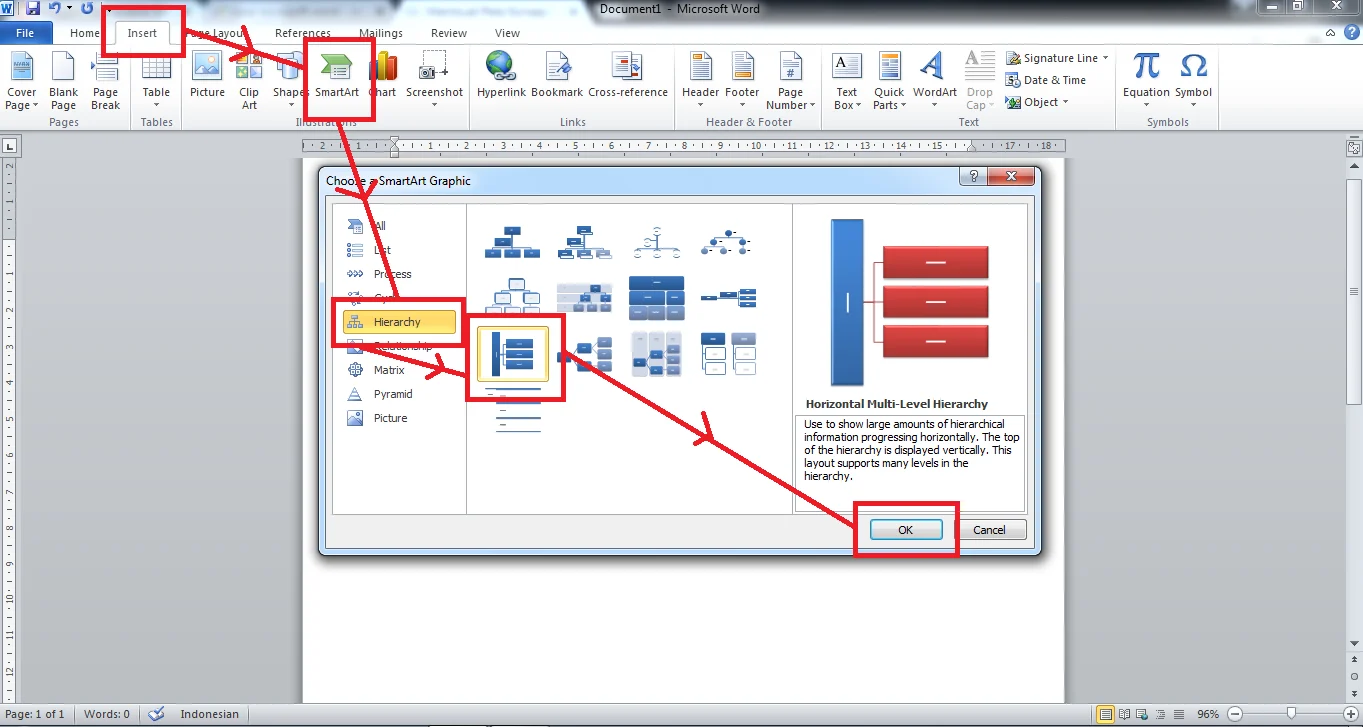Screen dimensions: 1363x727
Task: Toggle the ruler using View Ruler button
Action: pos(1352,146)
